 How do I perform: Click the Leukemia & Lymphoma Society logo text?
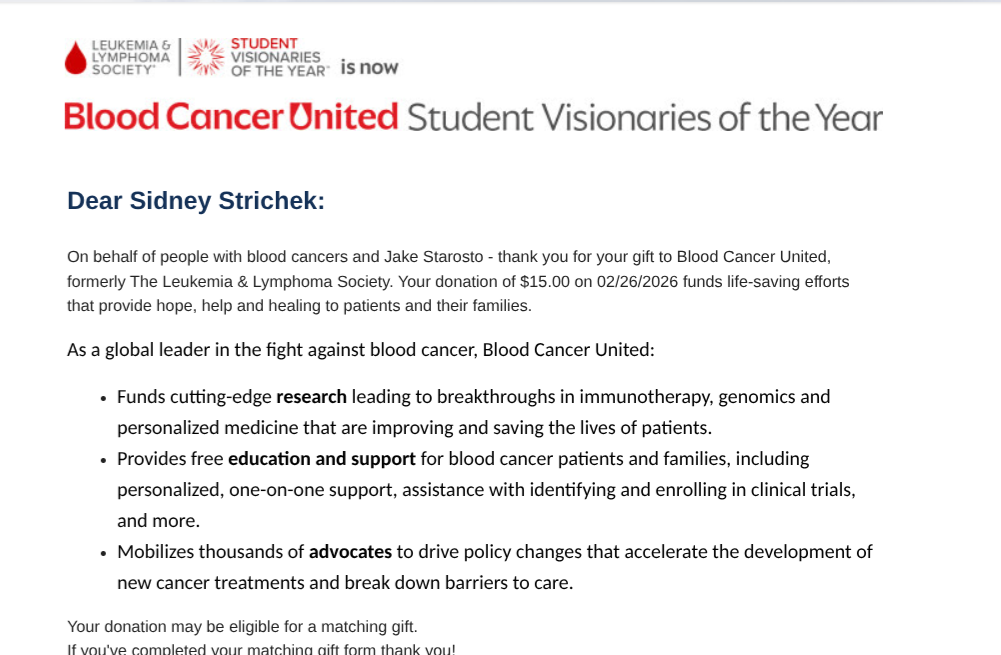pos(130,58)
